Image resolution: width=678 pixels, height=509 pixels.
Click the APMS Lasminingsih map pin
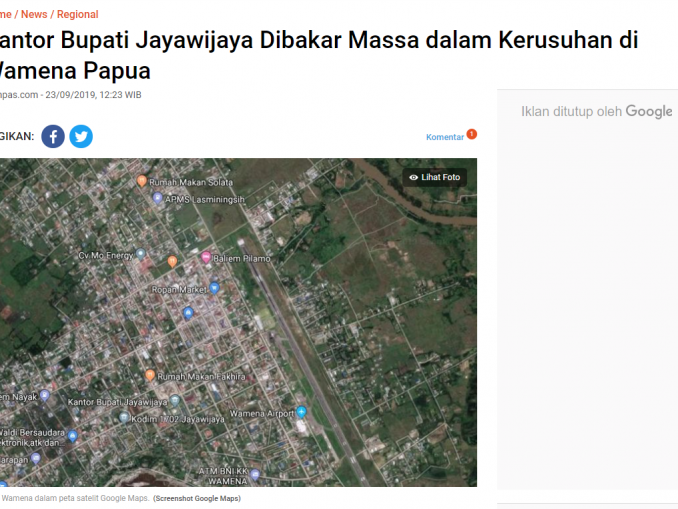pos(158,198)
